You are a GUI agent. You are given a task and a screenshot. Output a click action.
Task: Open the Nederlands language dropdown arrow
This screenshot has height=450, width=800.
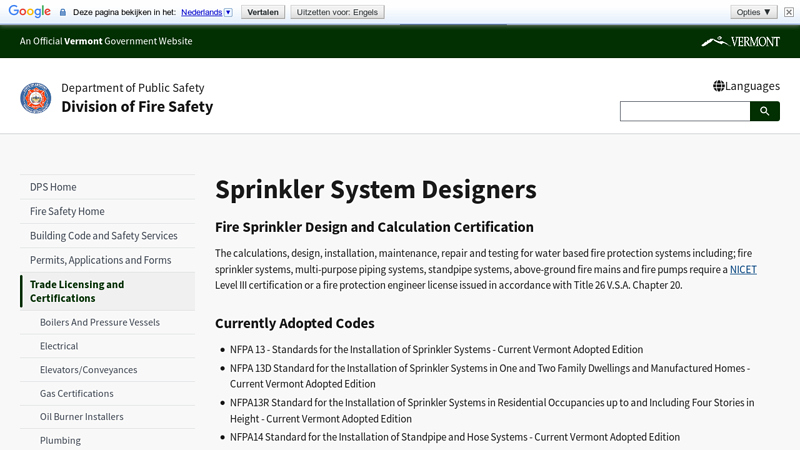tap(229, 12)
